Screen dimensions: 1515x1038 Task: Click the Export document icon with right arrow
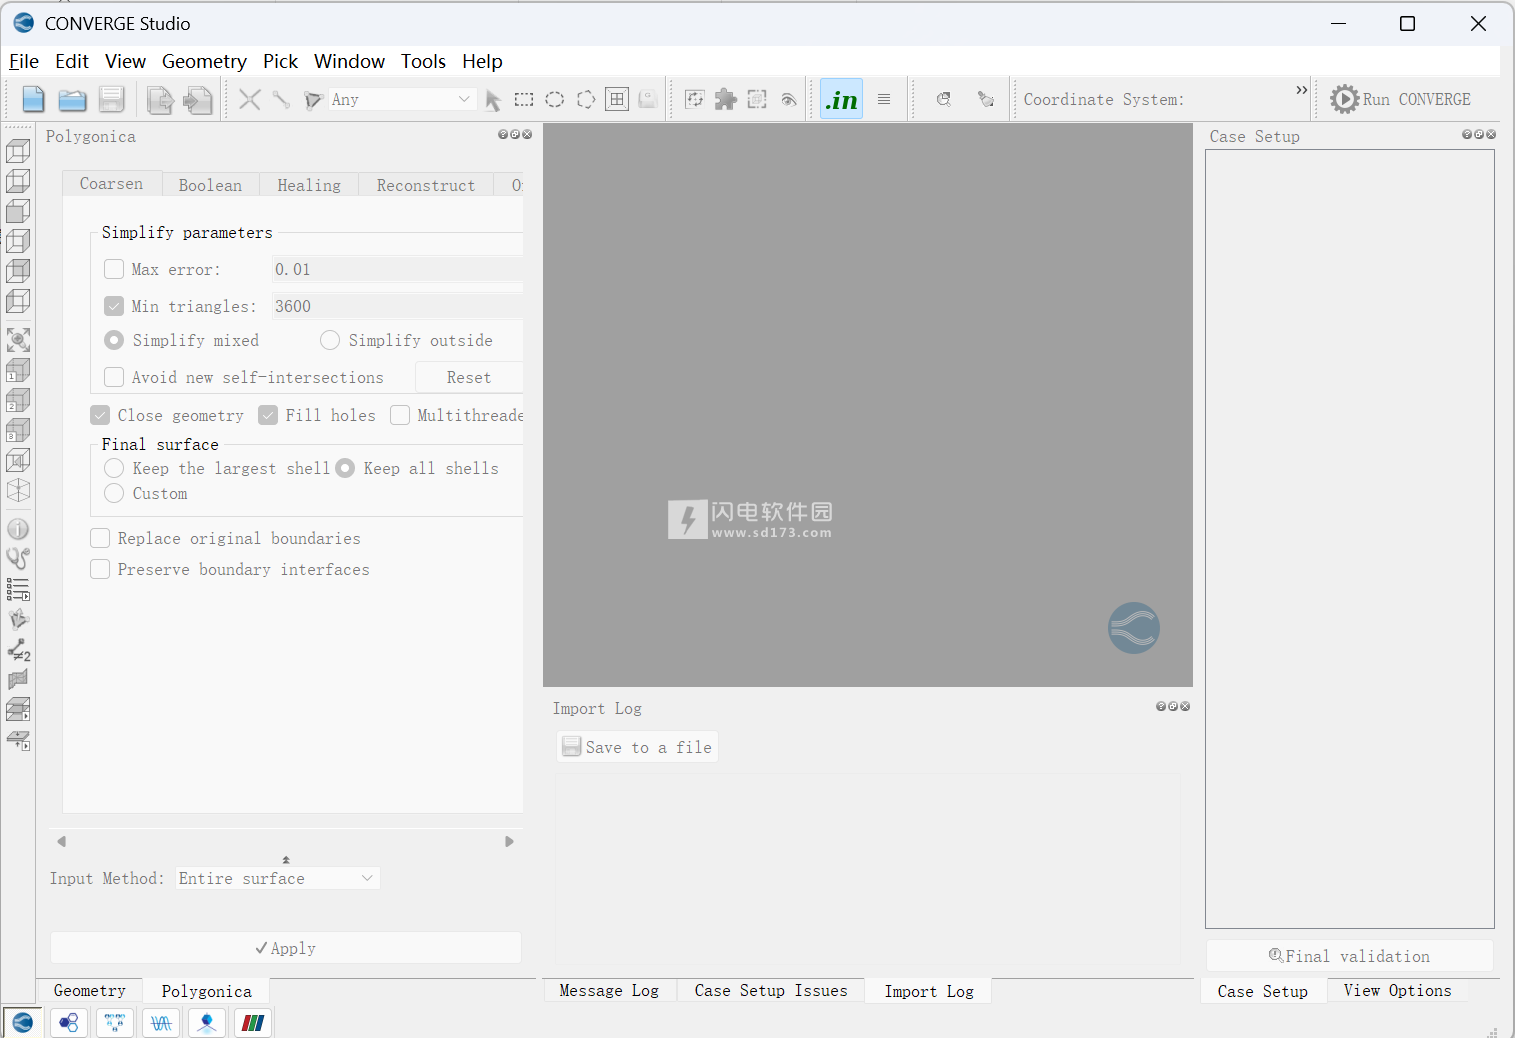point(159,99)
